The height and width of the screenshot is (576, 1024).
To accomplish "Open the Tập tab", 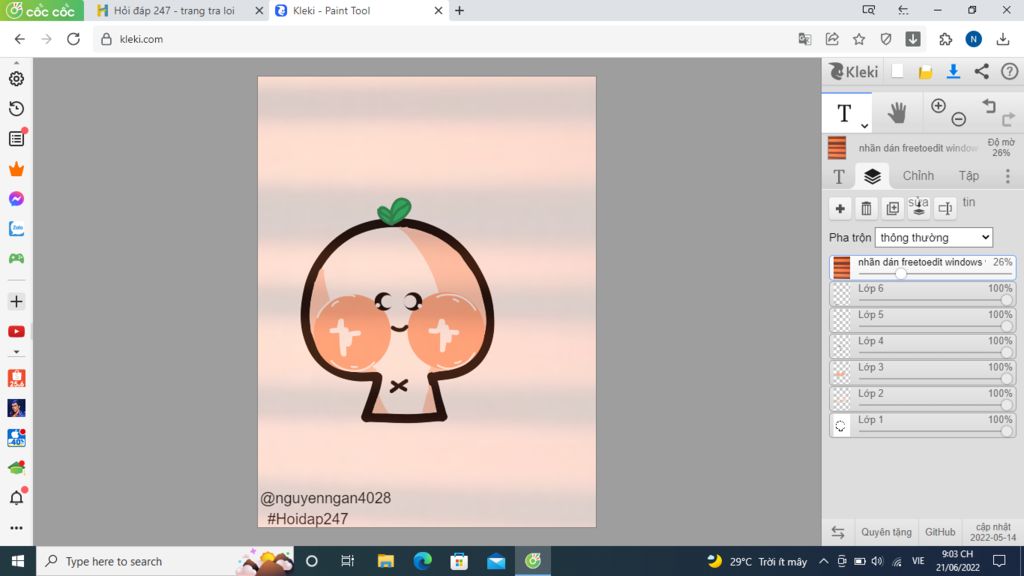I will click(x=968, y=176).
